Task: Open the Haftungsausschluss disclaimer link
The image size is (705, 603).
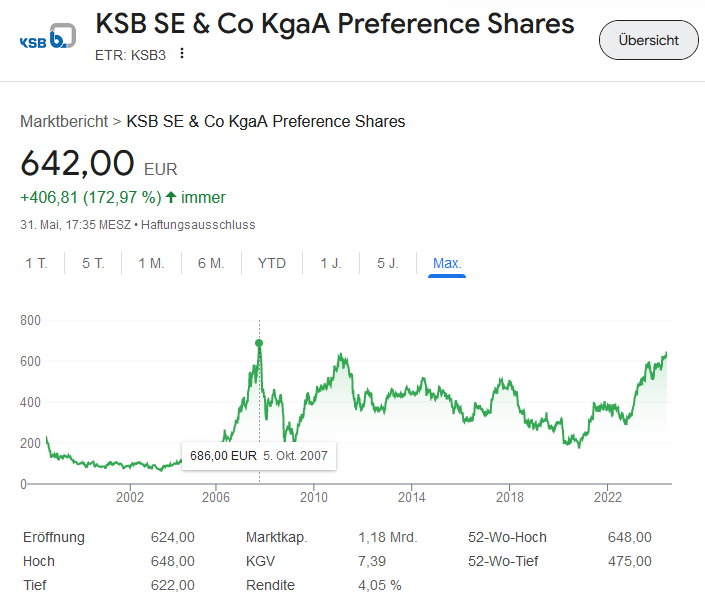Action: click(x=198, y=225)
